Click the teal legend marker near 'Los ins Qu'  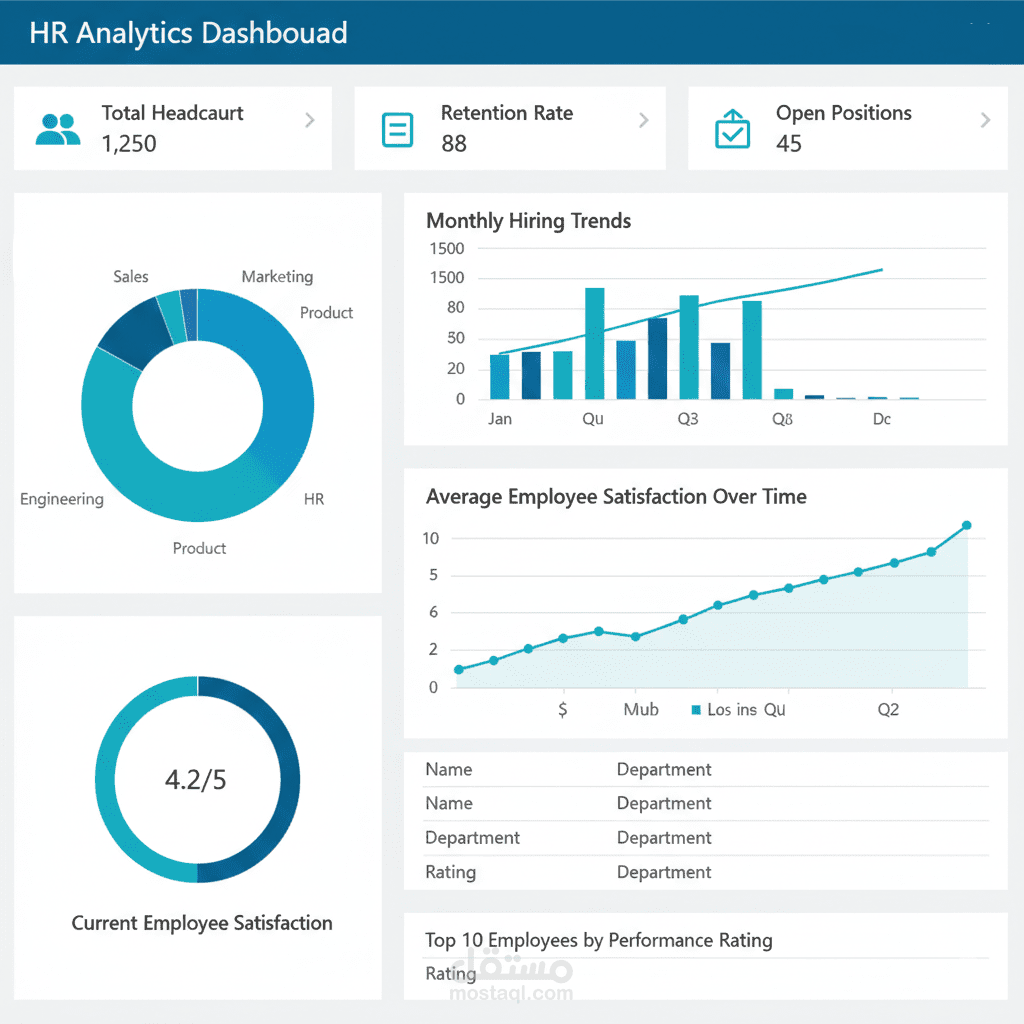pos(695,709)
